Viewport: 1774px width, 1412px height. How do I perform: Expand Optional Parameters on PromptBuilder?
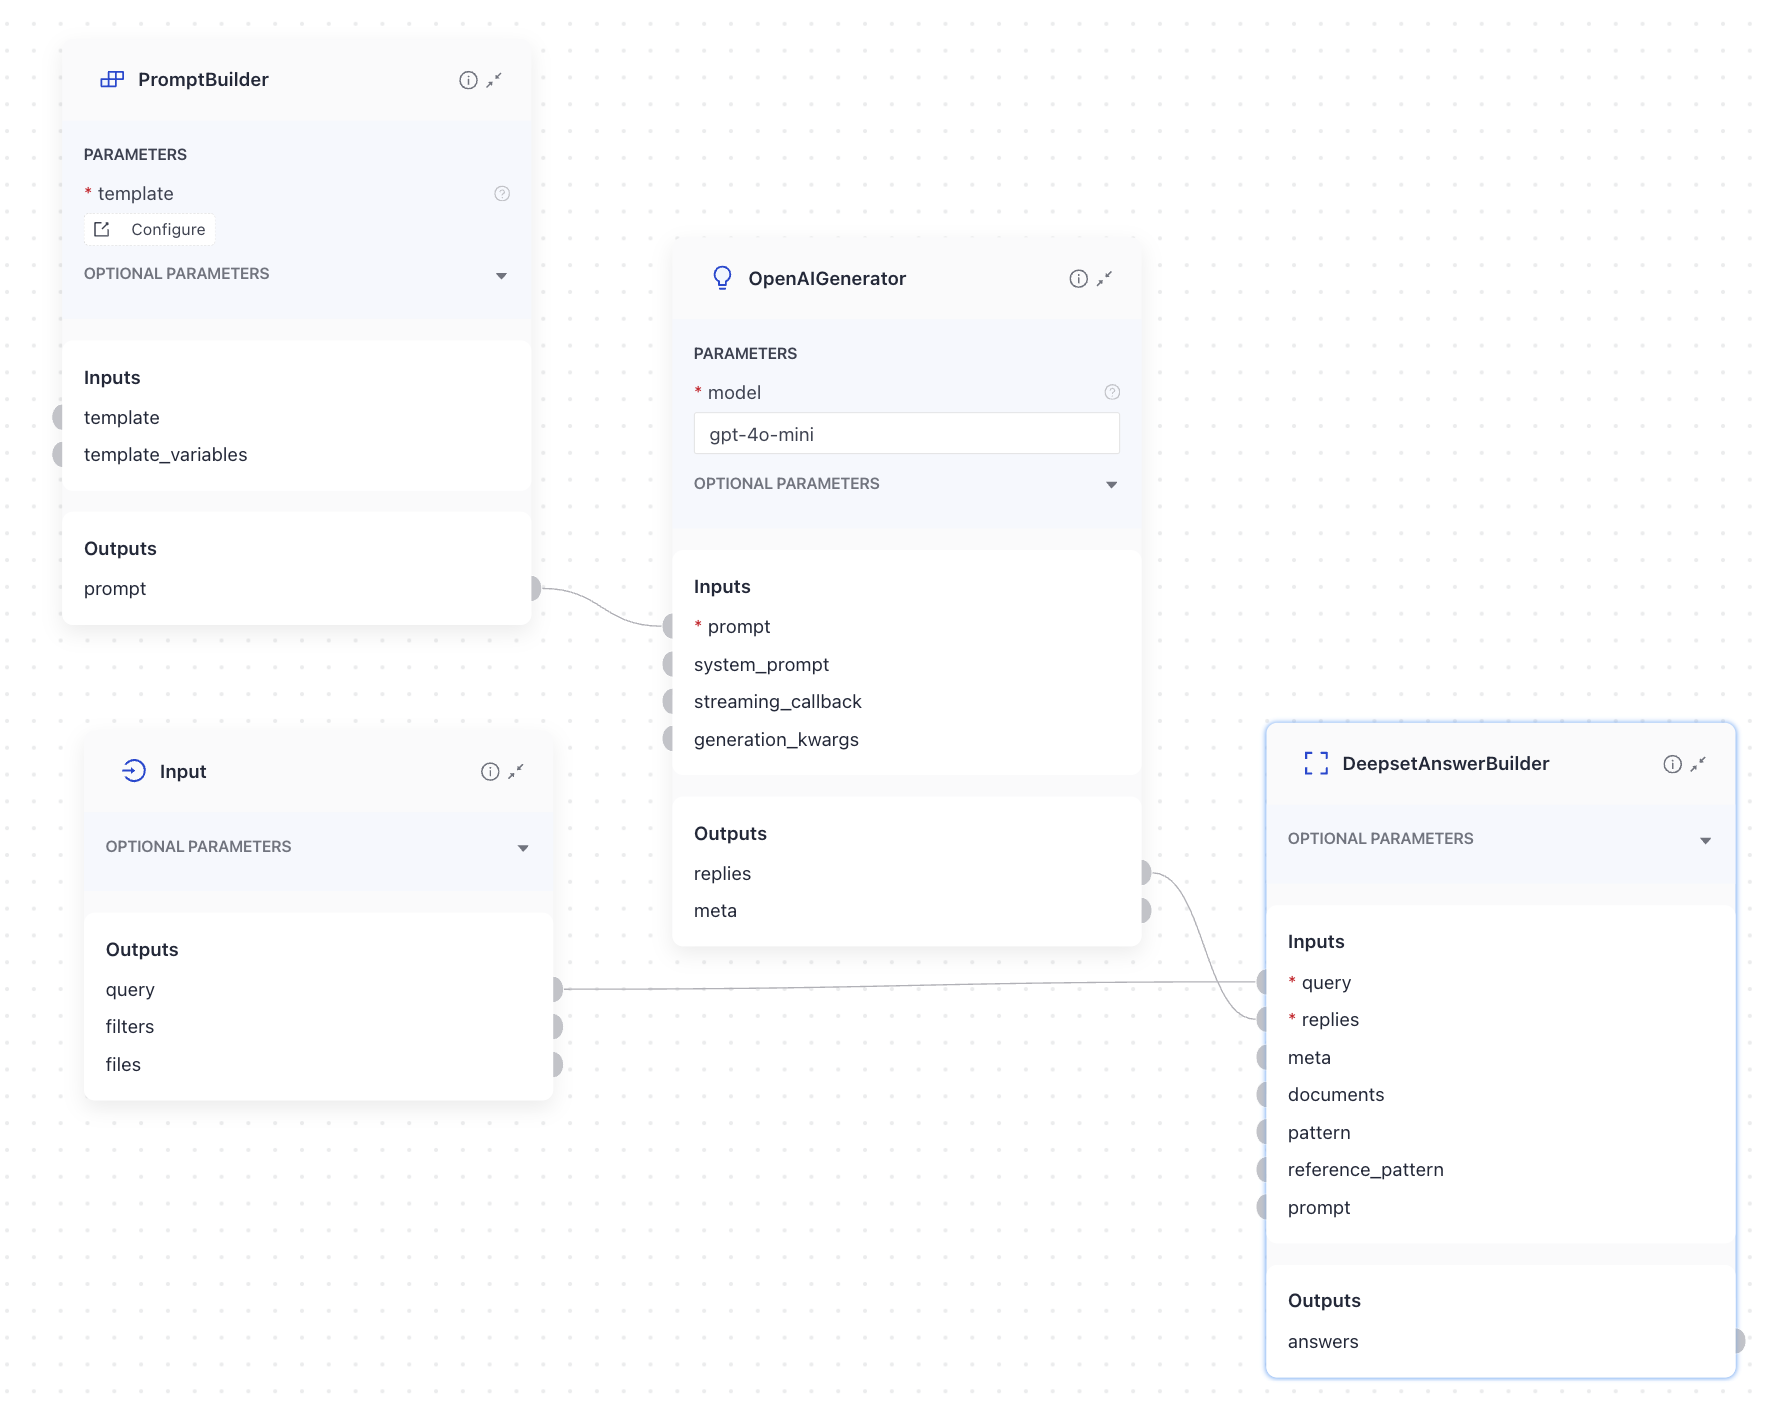click(502, 275)
